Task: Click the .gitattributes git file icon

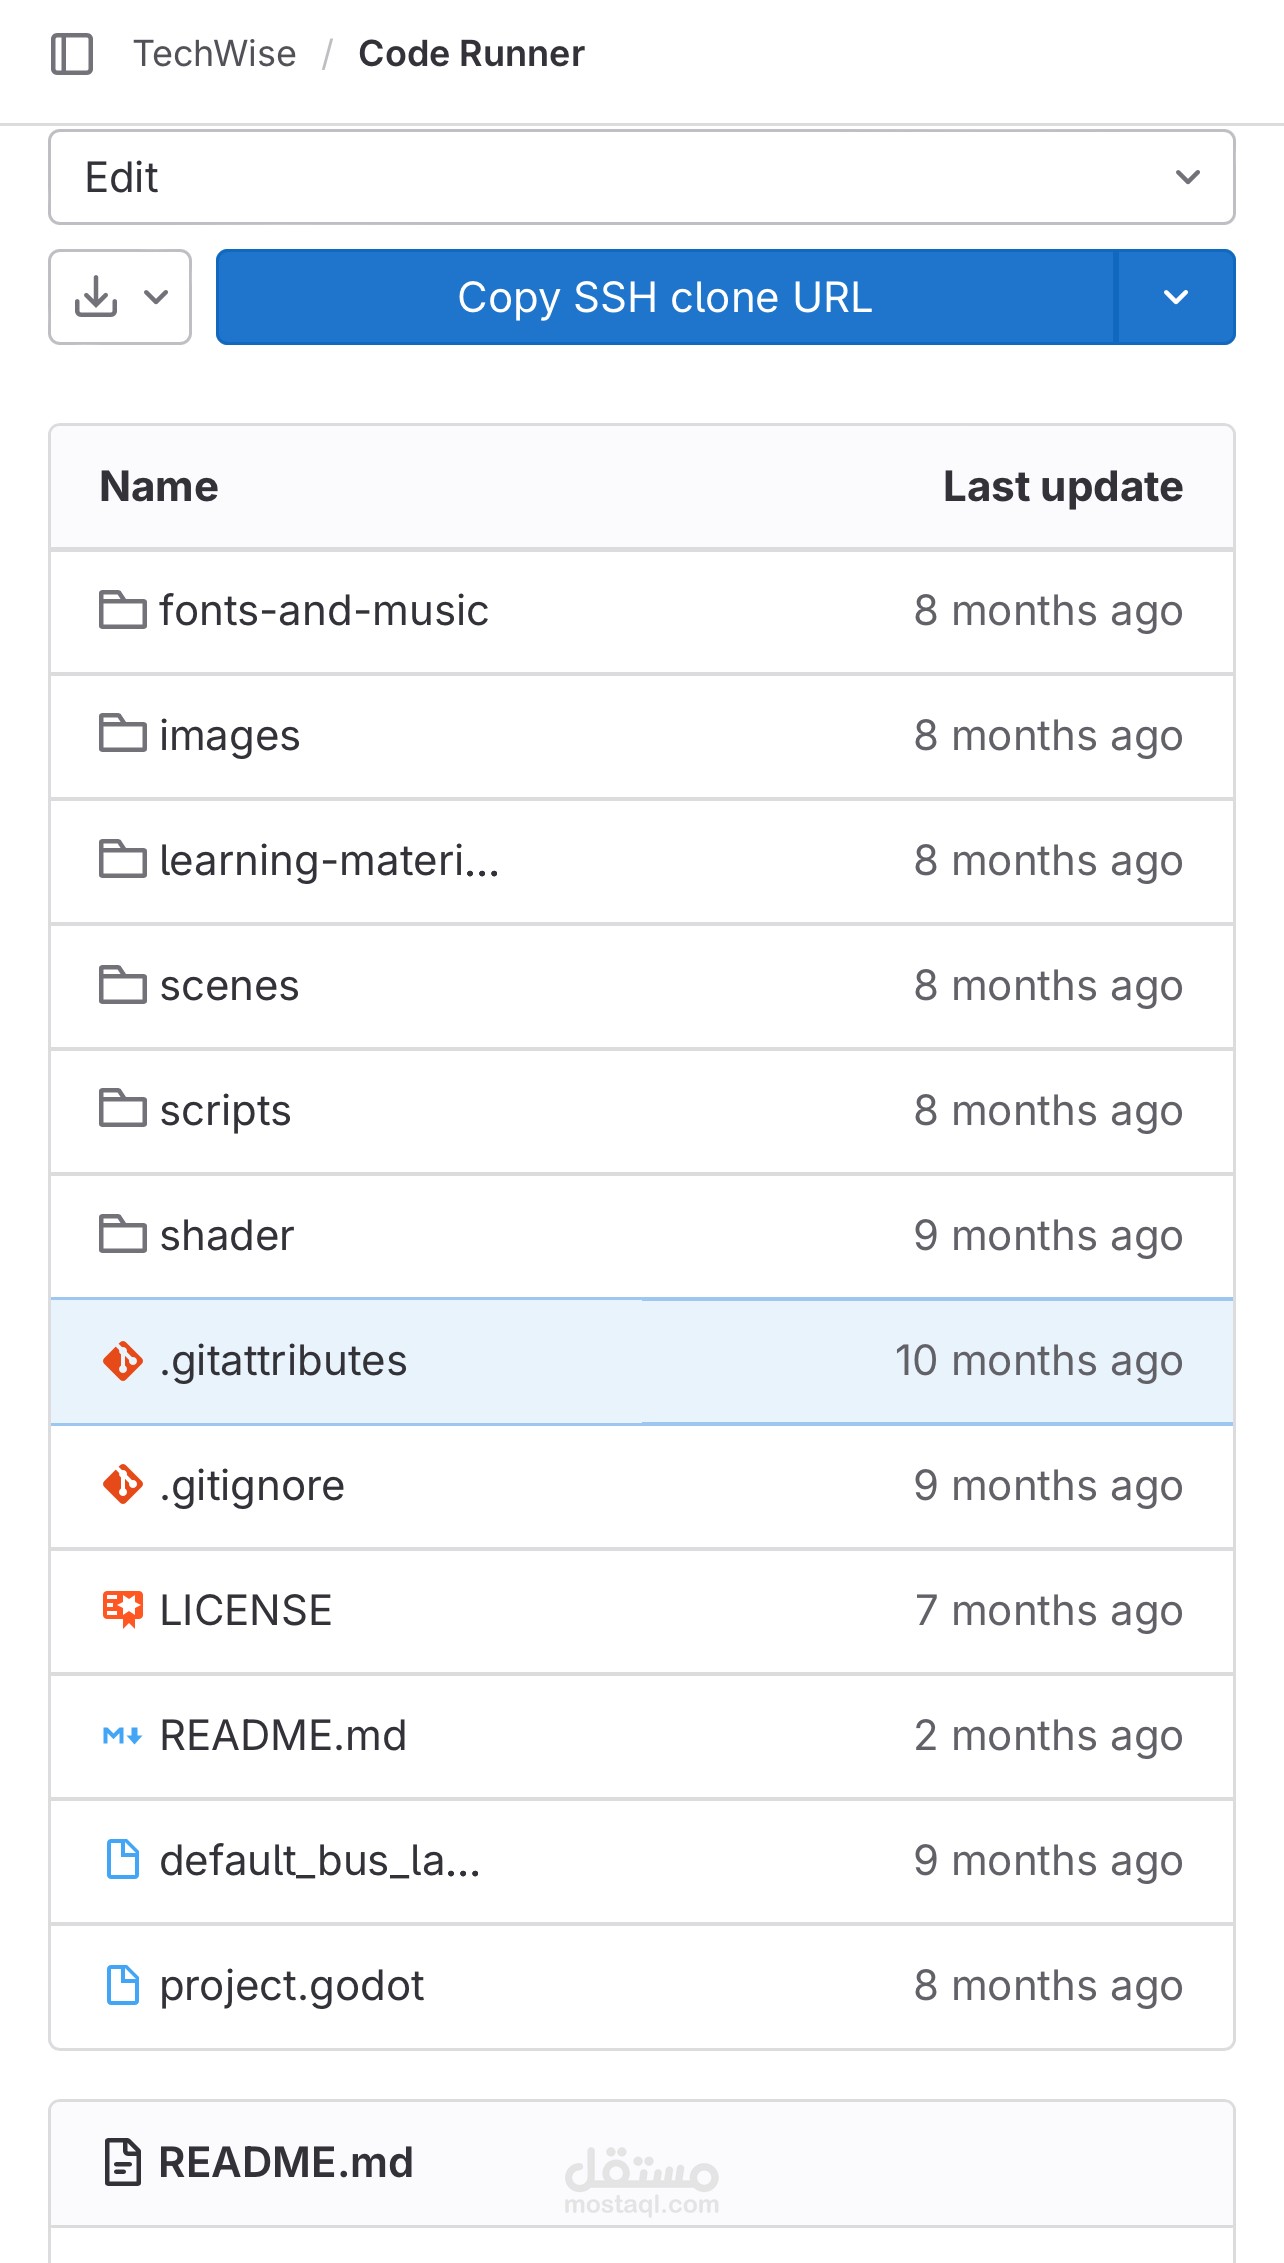Action: (x=123, y=1361)
